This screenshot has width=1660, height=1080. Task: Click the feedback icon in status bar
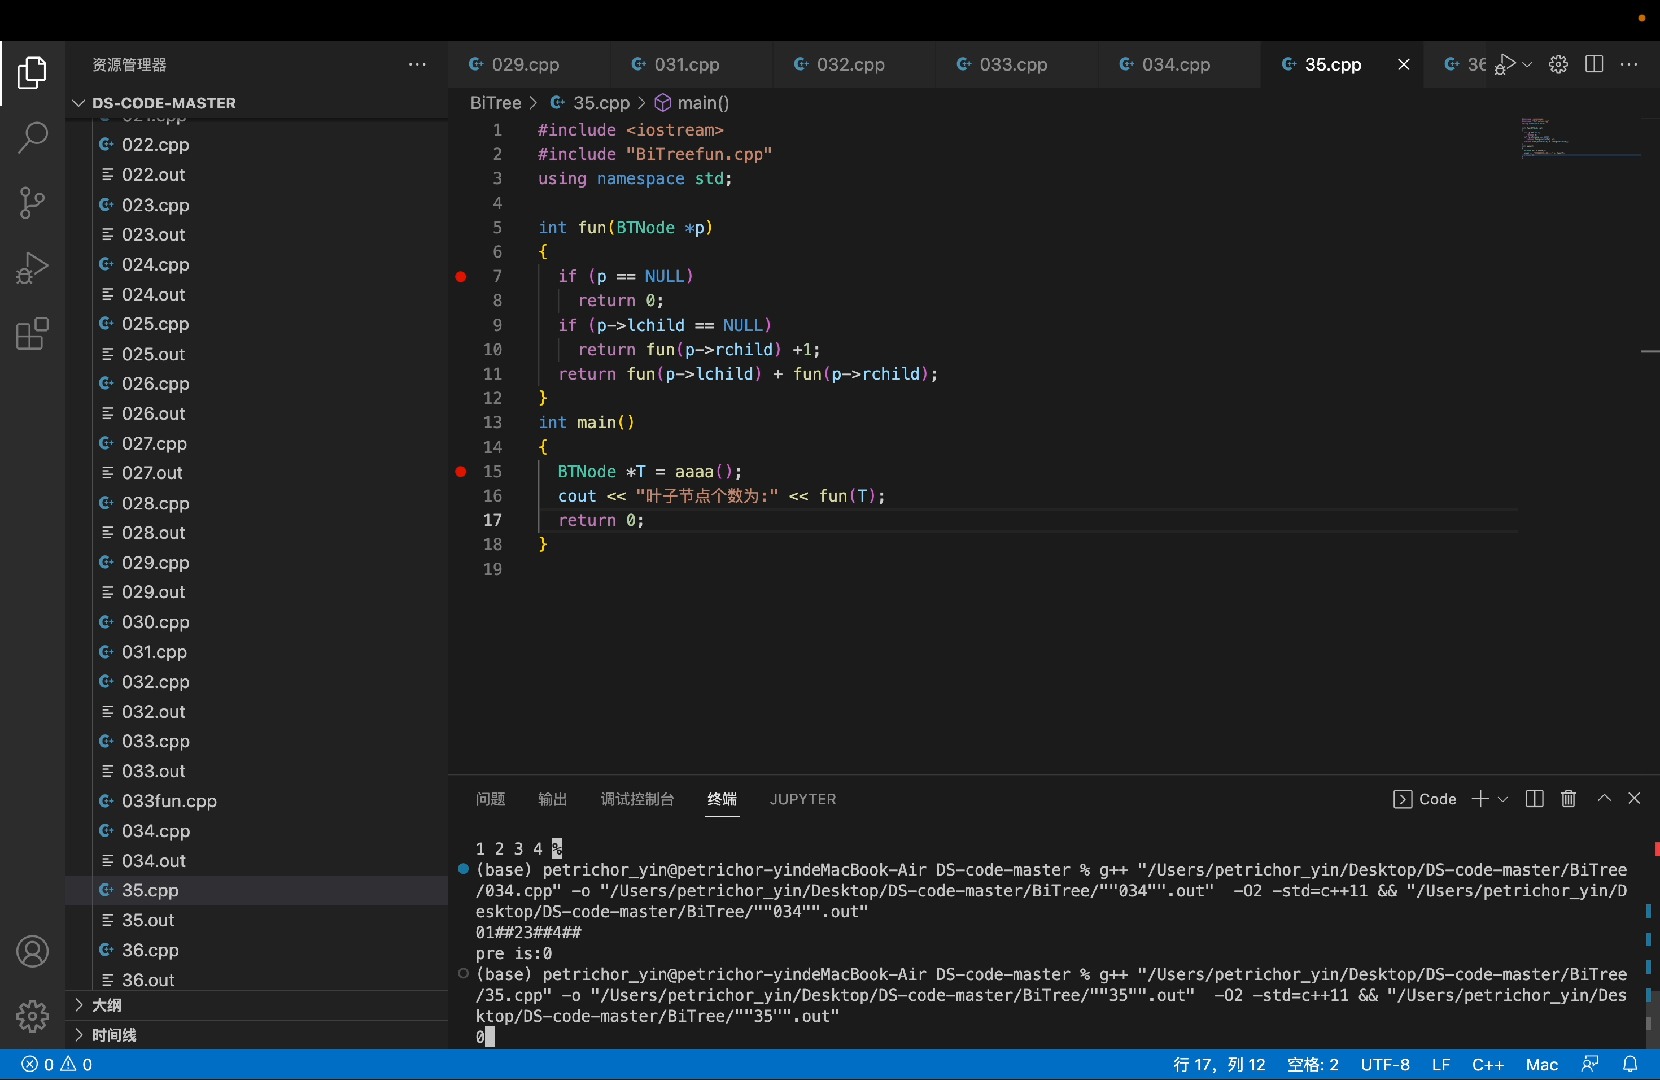pyautogui.click(x=1590, y=1065)
